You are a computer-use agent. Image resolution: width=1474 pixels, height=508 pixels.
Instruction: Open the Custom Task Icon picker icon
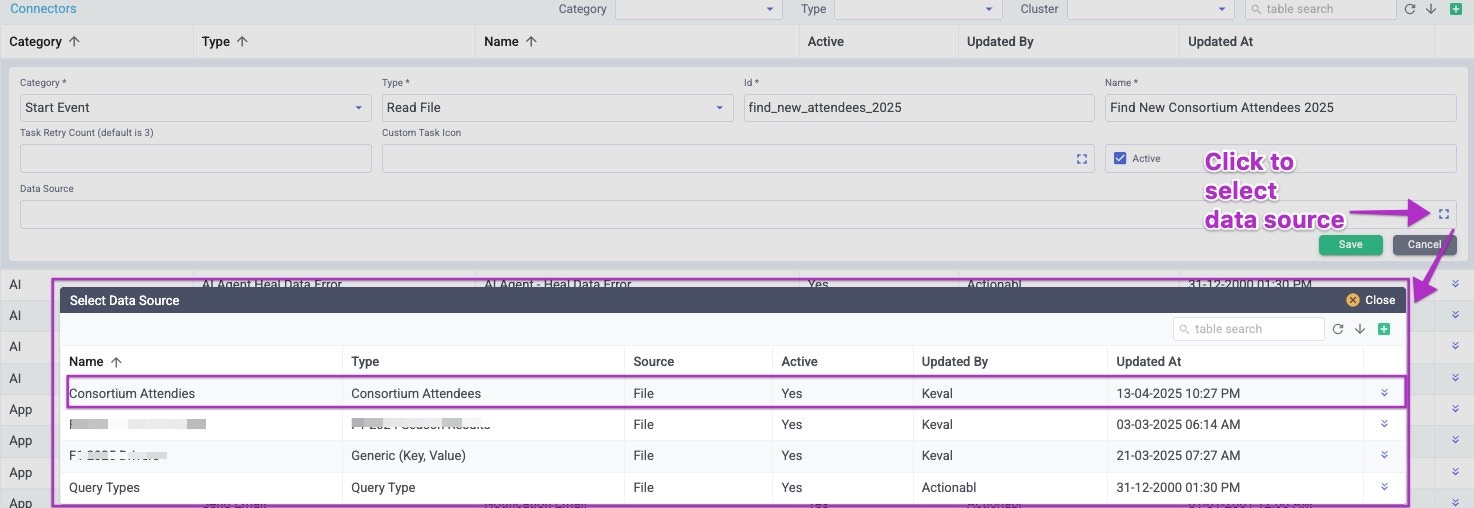(x=1082, y=159)
